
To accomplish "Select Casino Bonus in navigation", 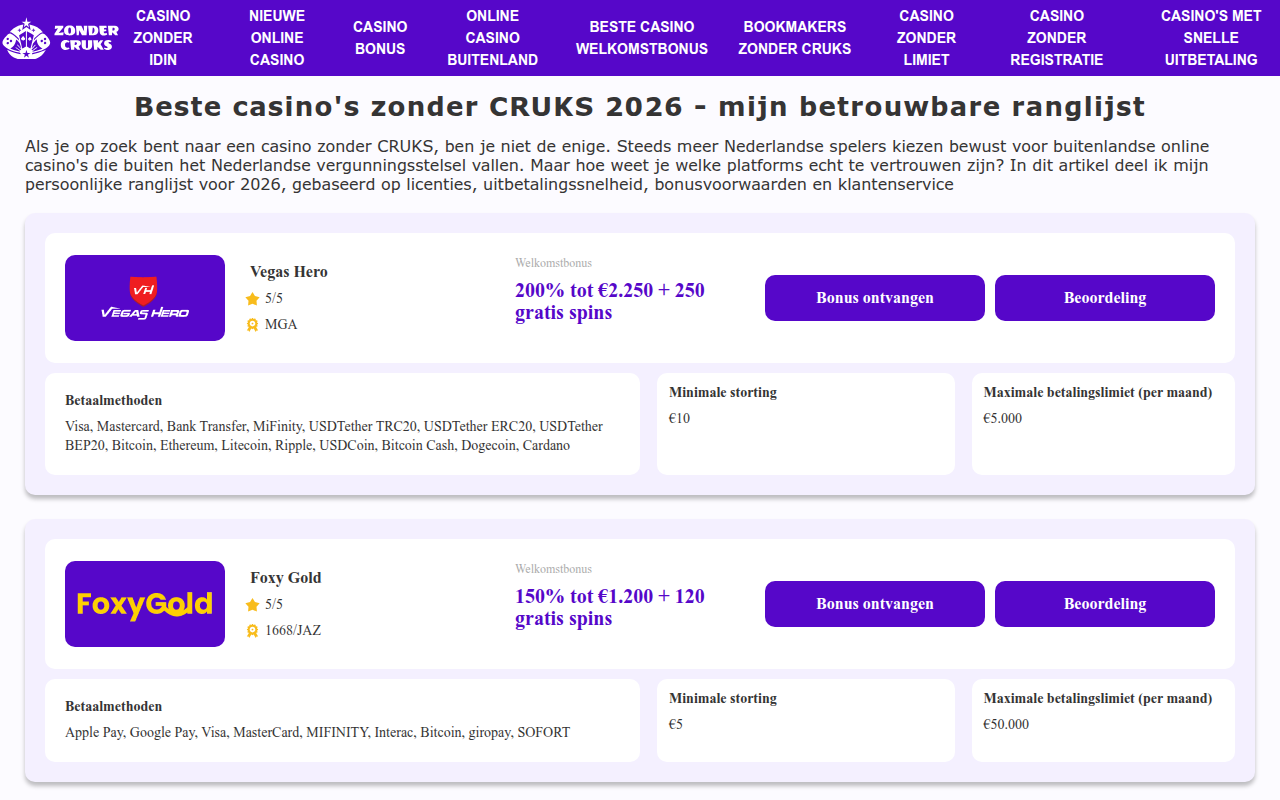I will tap(380, 38).
